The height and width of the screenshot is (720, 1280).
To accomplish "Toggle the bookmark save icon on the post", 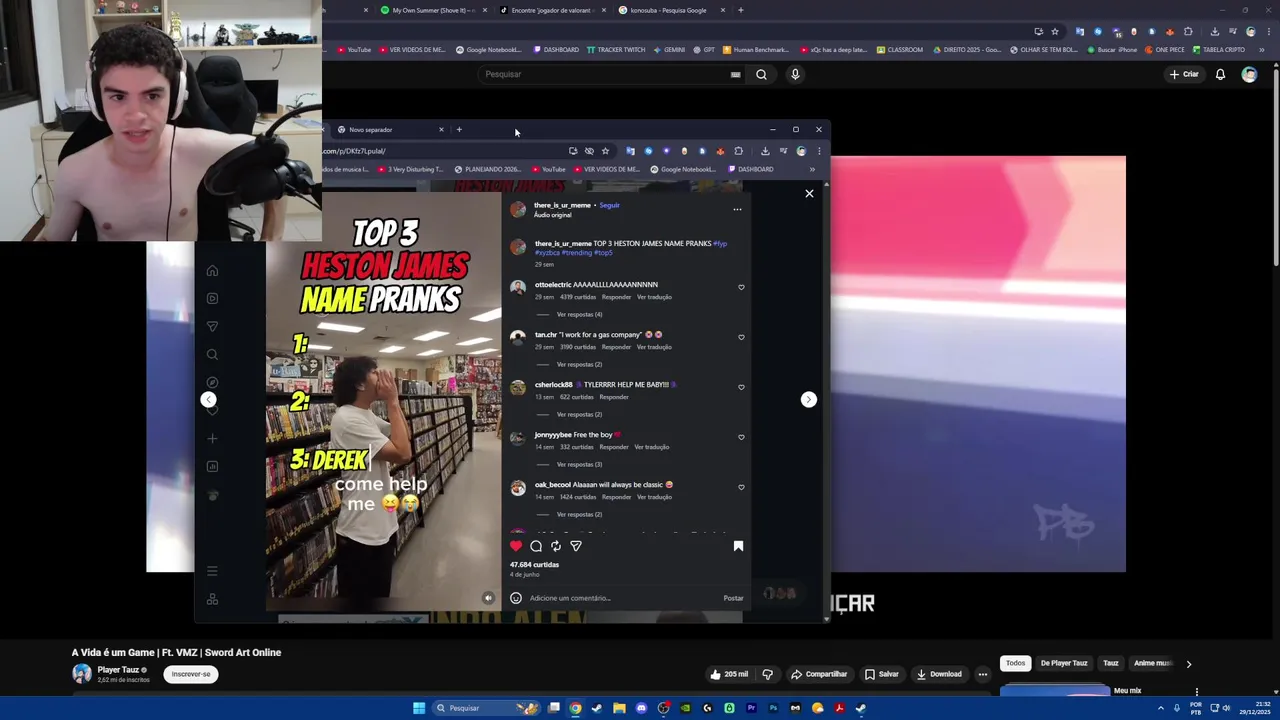I will (738, 546).
